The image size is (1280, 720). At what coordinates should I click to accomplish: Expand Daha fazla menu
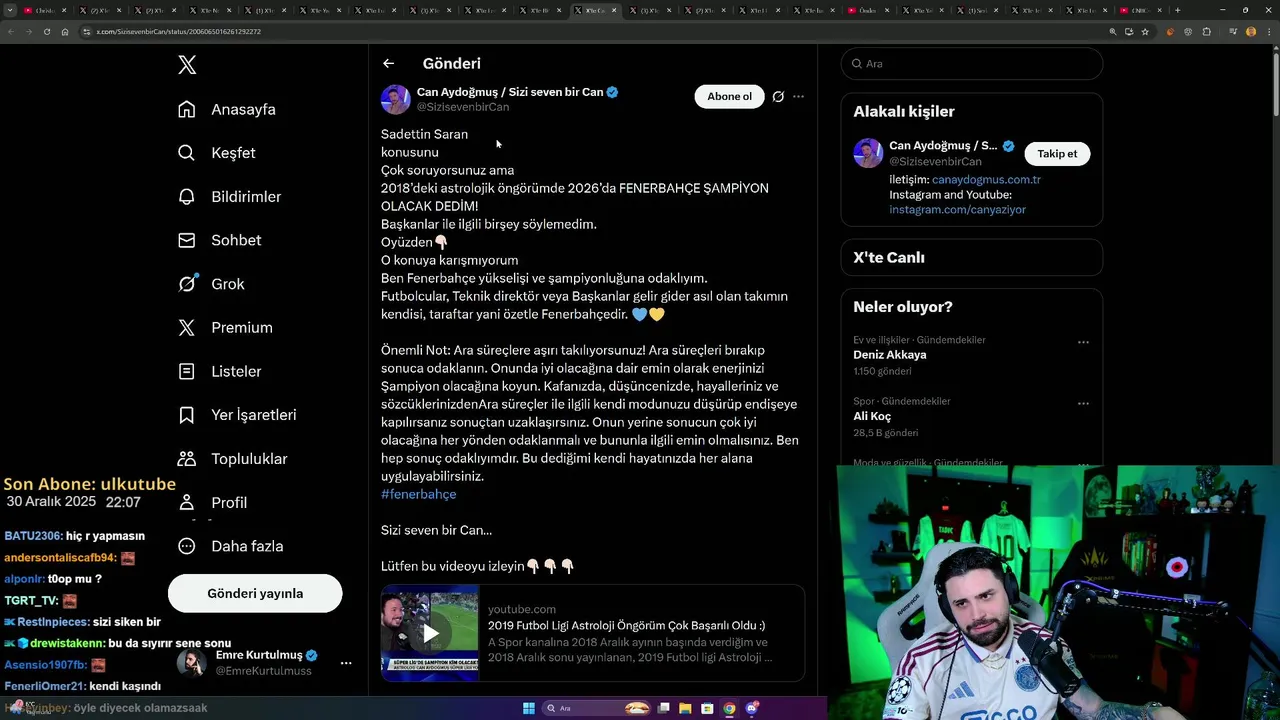[x=231, y=546]
